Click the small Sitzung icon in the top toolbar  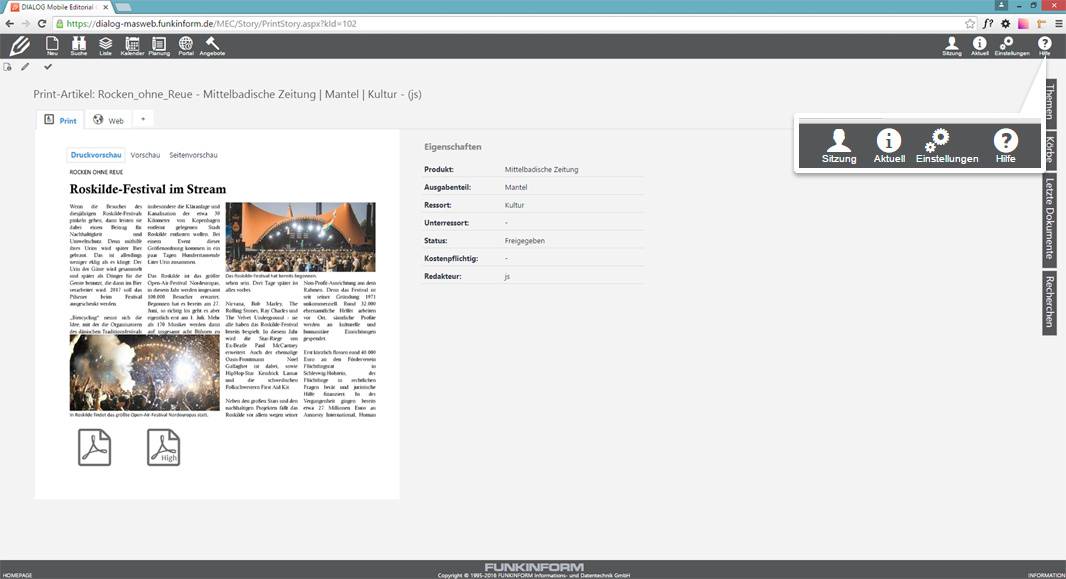(952, 46)
